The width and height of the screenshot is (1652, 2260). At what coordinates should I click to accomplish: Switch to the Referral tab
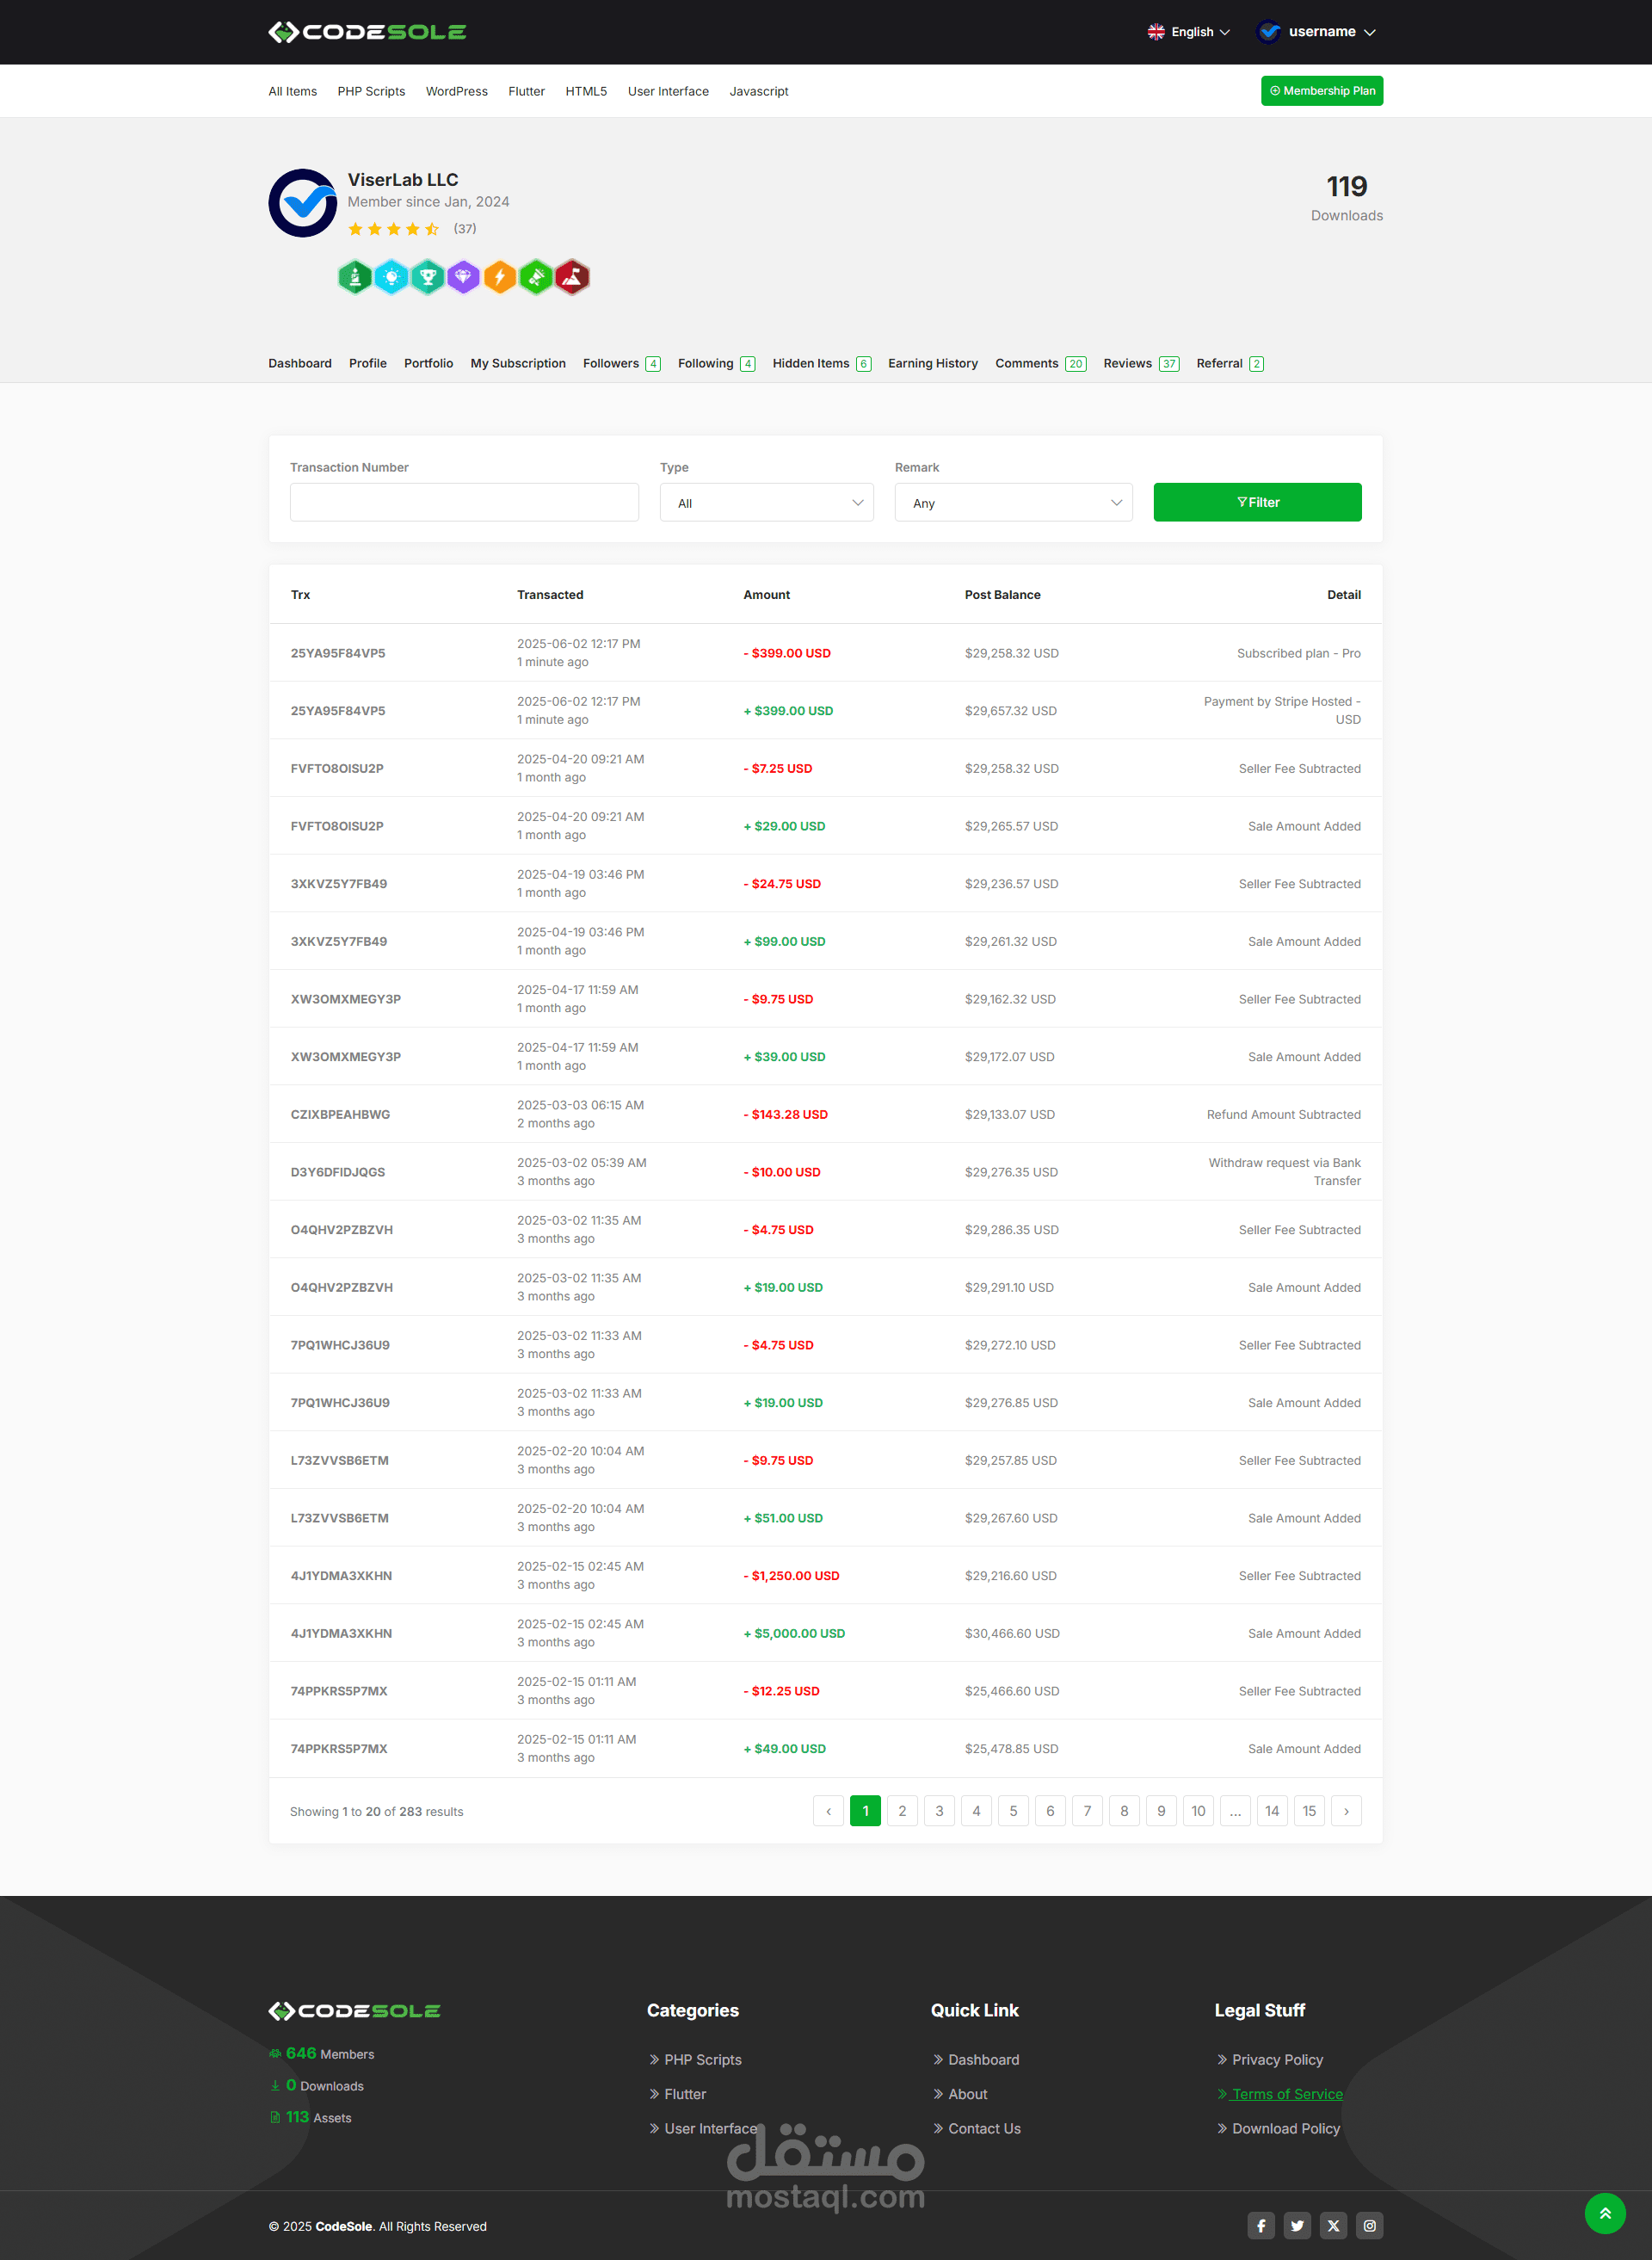[x=1230, y=363]
